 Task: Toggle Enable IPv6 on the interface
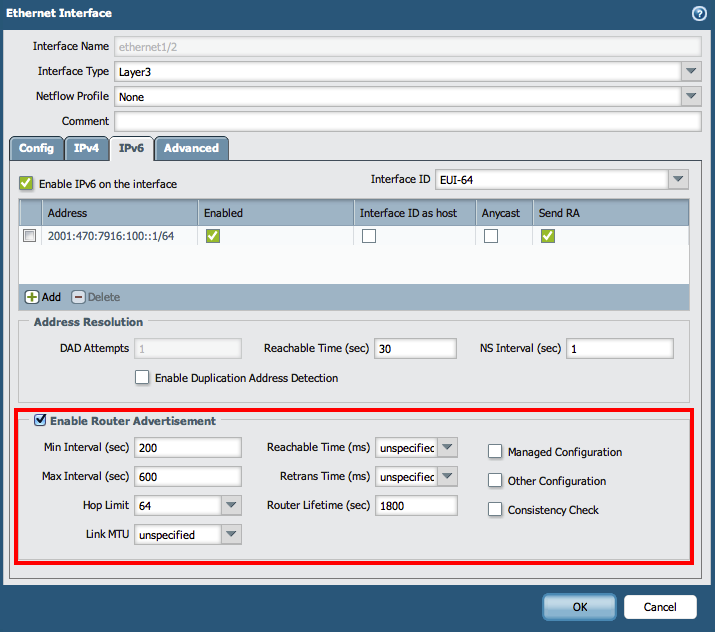point(26,184)
